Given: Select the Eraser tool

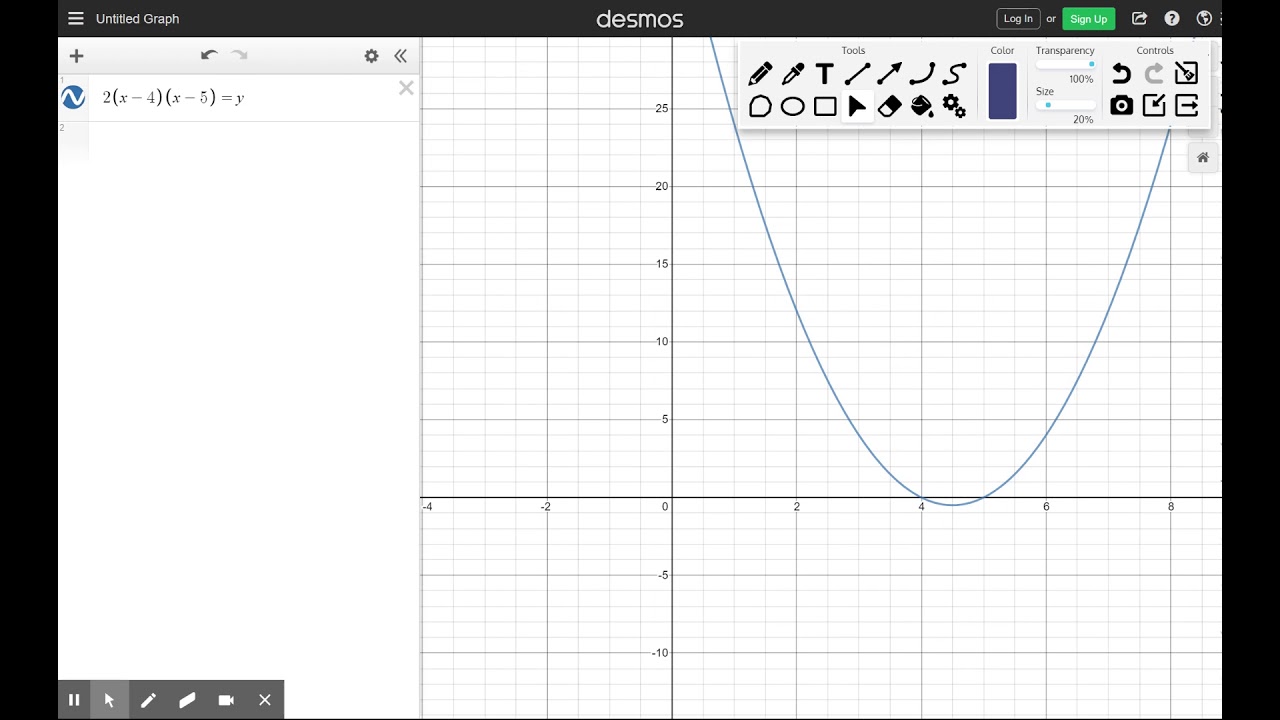Looking at the screenshot, I should click(x=889, y=106).
